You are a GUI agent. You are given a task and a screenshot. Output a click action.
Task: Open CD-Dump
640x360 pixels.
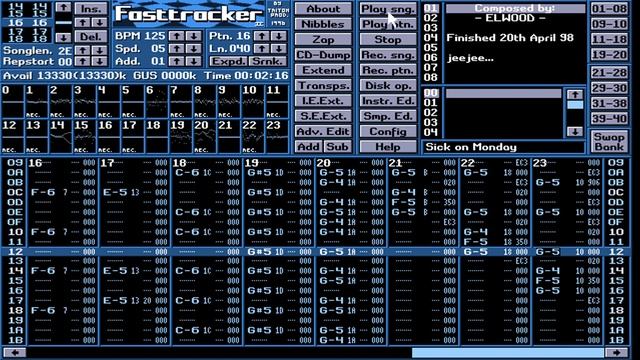(x=323, y=55)
